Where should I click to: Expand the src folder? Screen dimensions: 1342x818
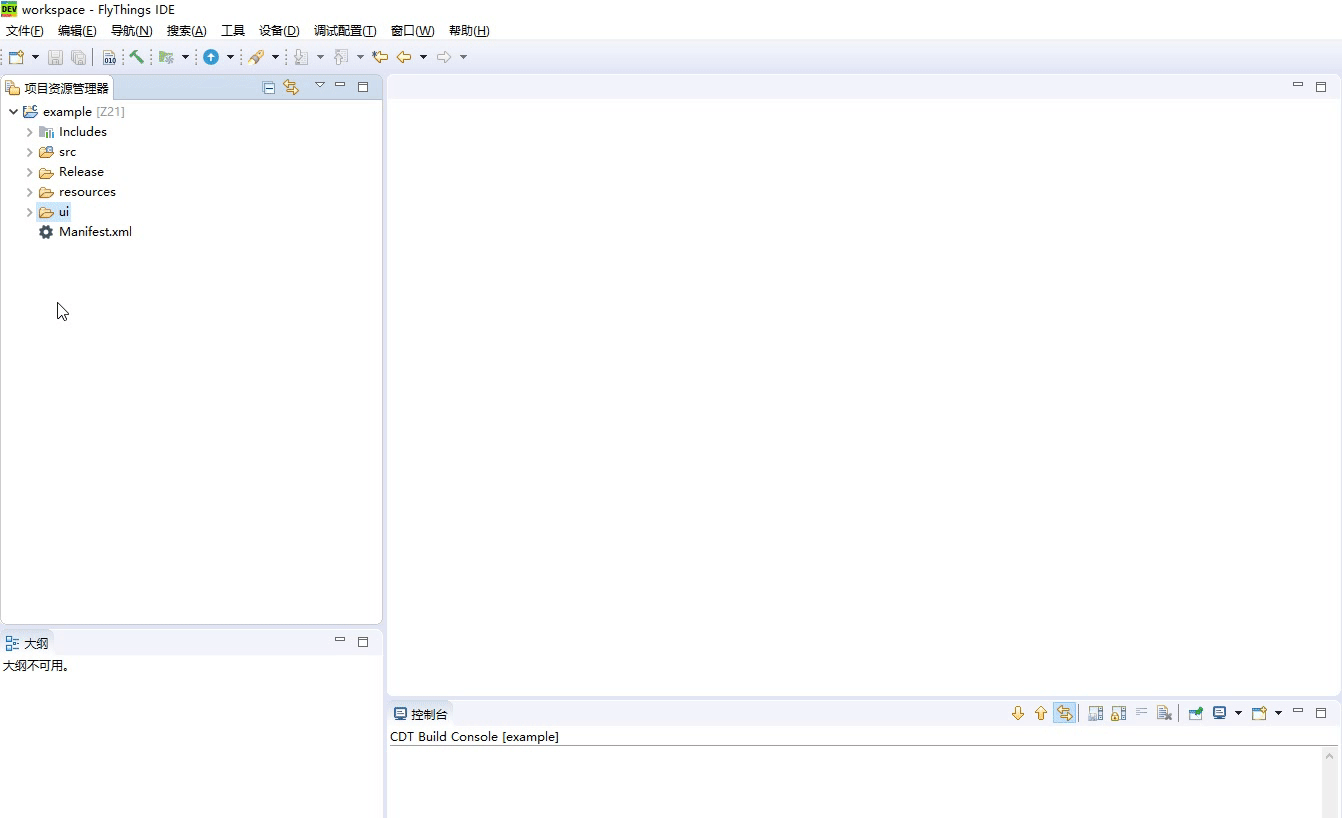click(x=29, y=152)
